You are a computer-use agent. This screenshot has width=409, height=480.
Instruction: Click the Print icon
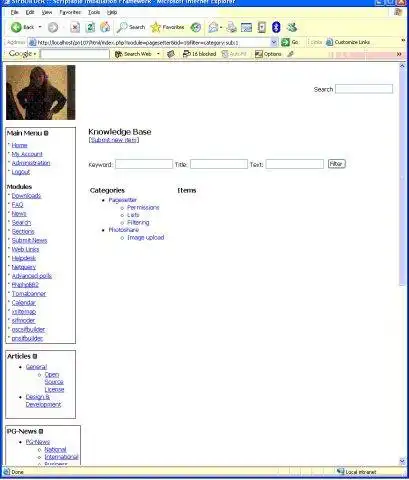pos(231,27)
